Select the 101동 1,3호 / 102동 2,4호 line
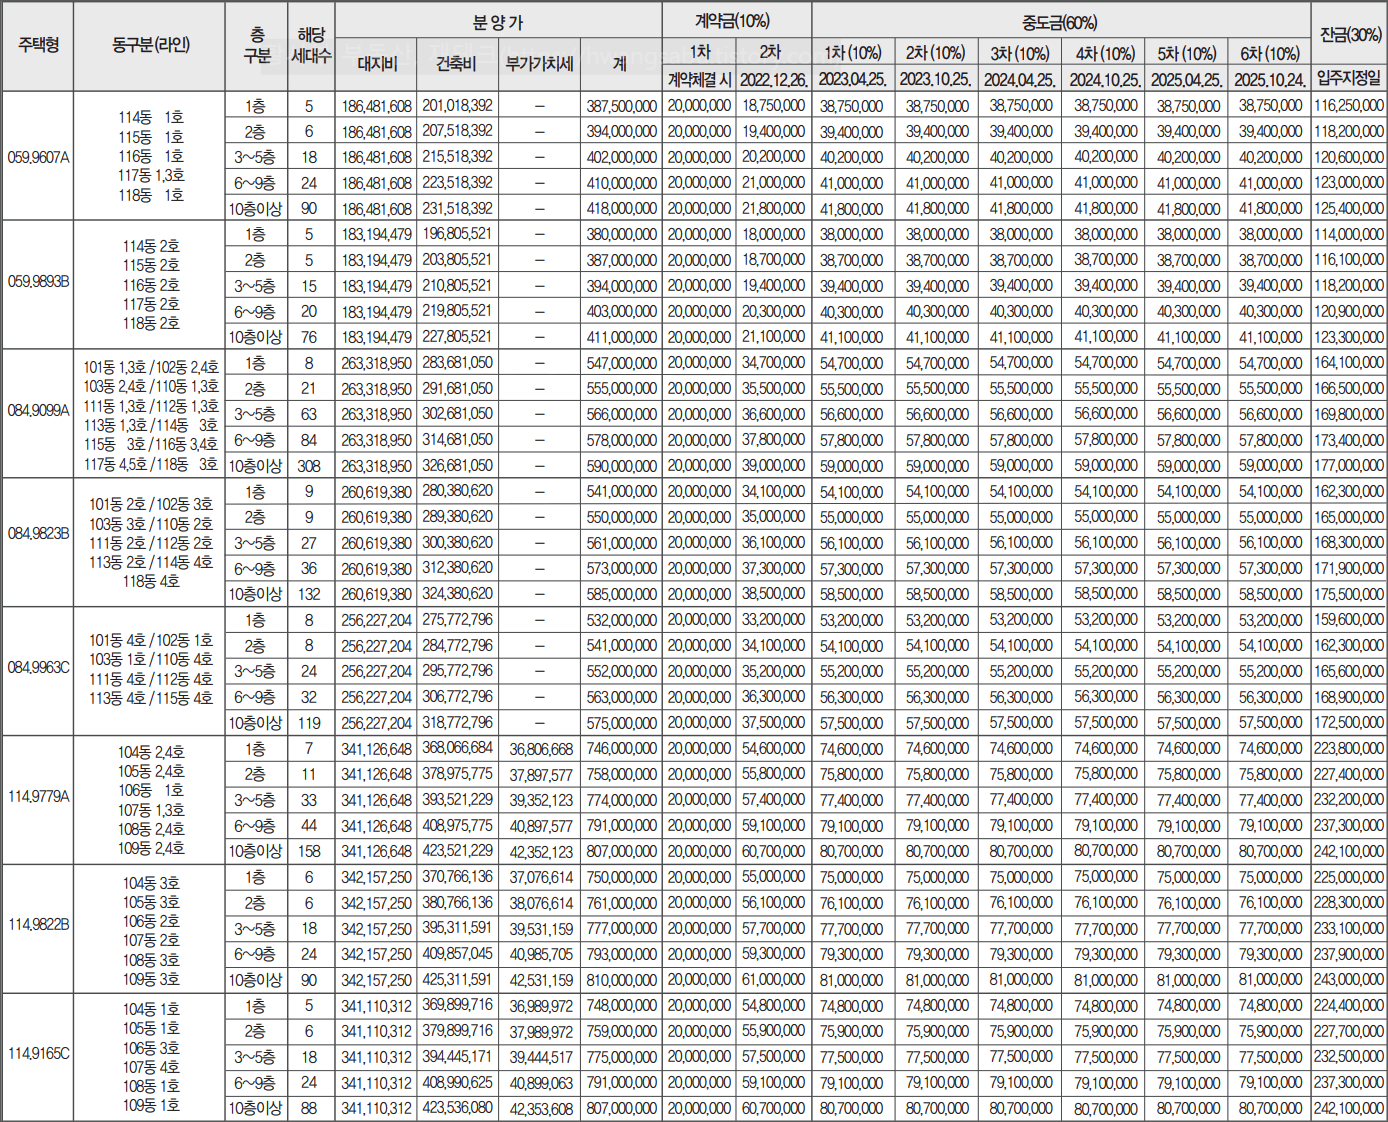 point(151,367)
